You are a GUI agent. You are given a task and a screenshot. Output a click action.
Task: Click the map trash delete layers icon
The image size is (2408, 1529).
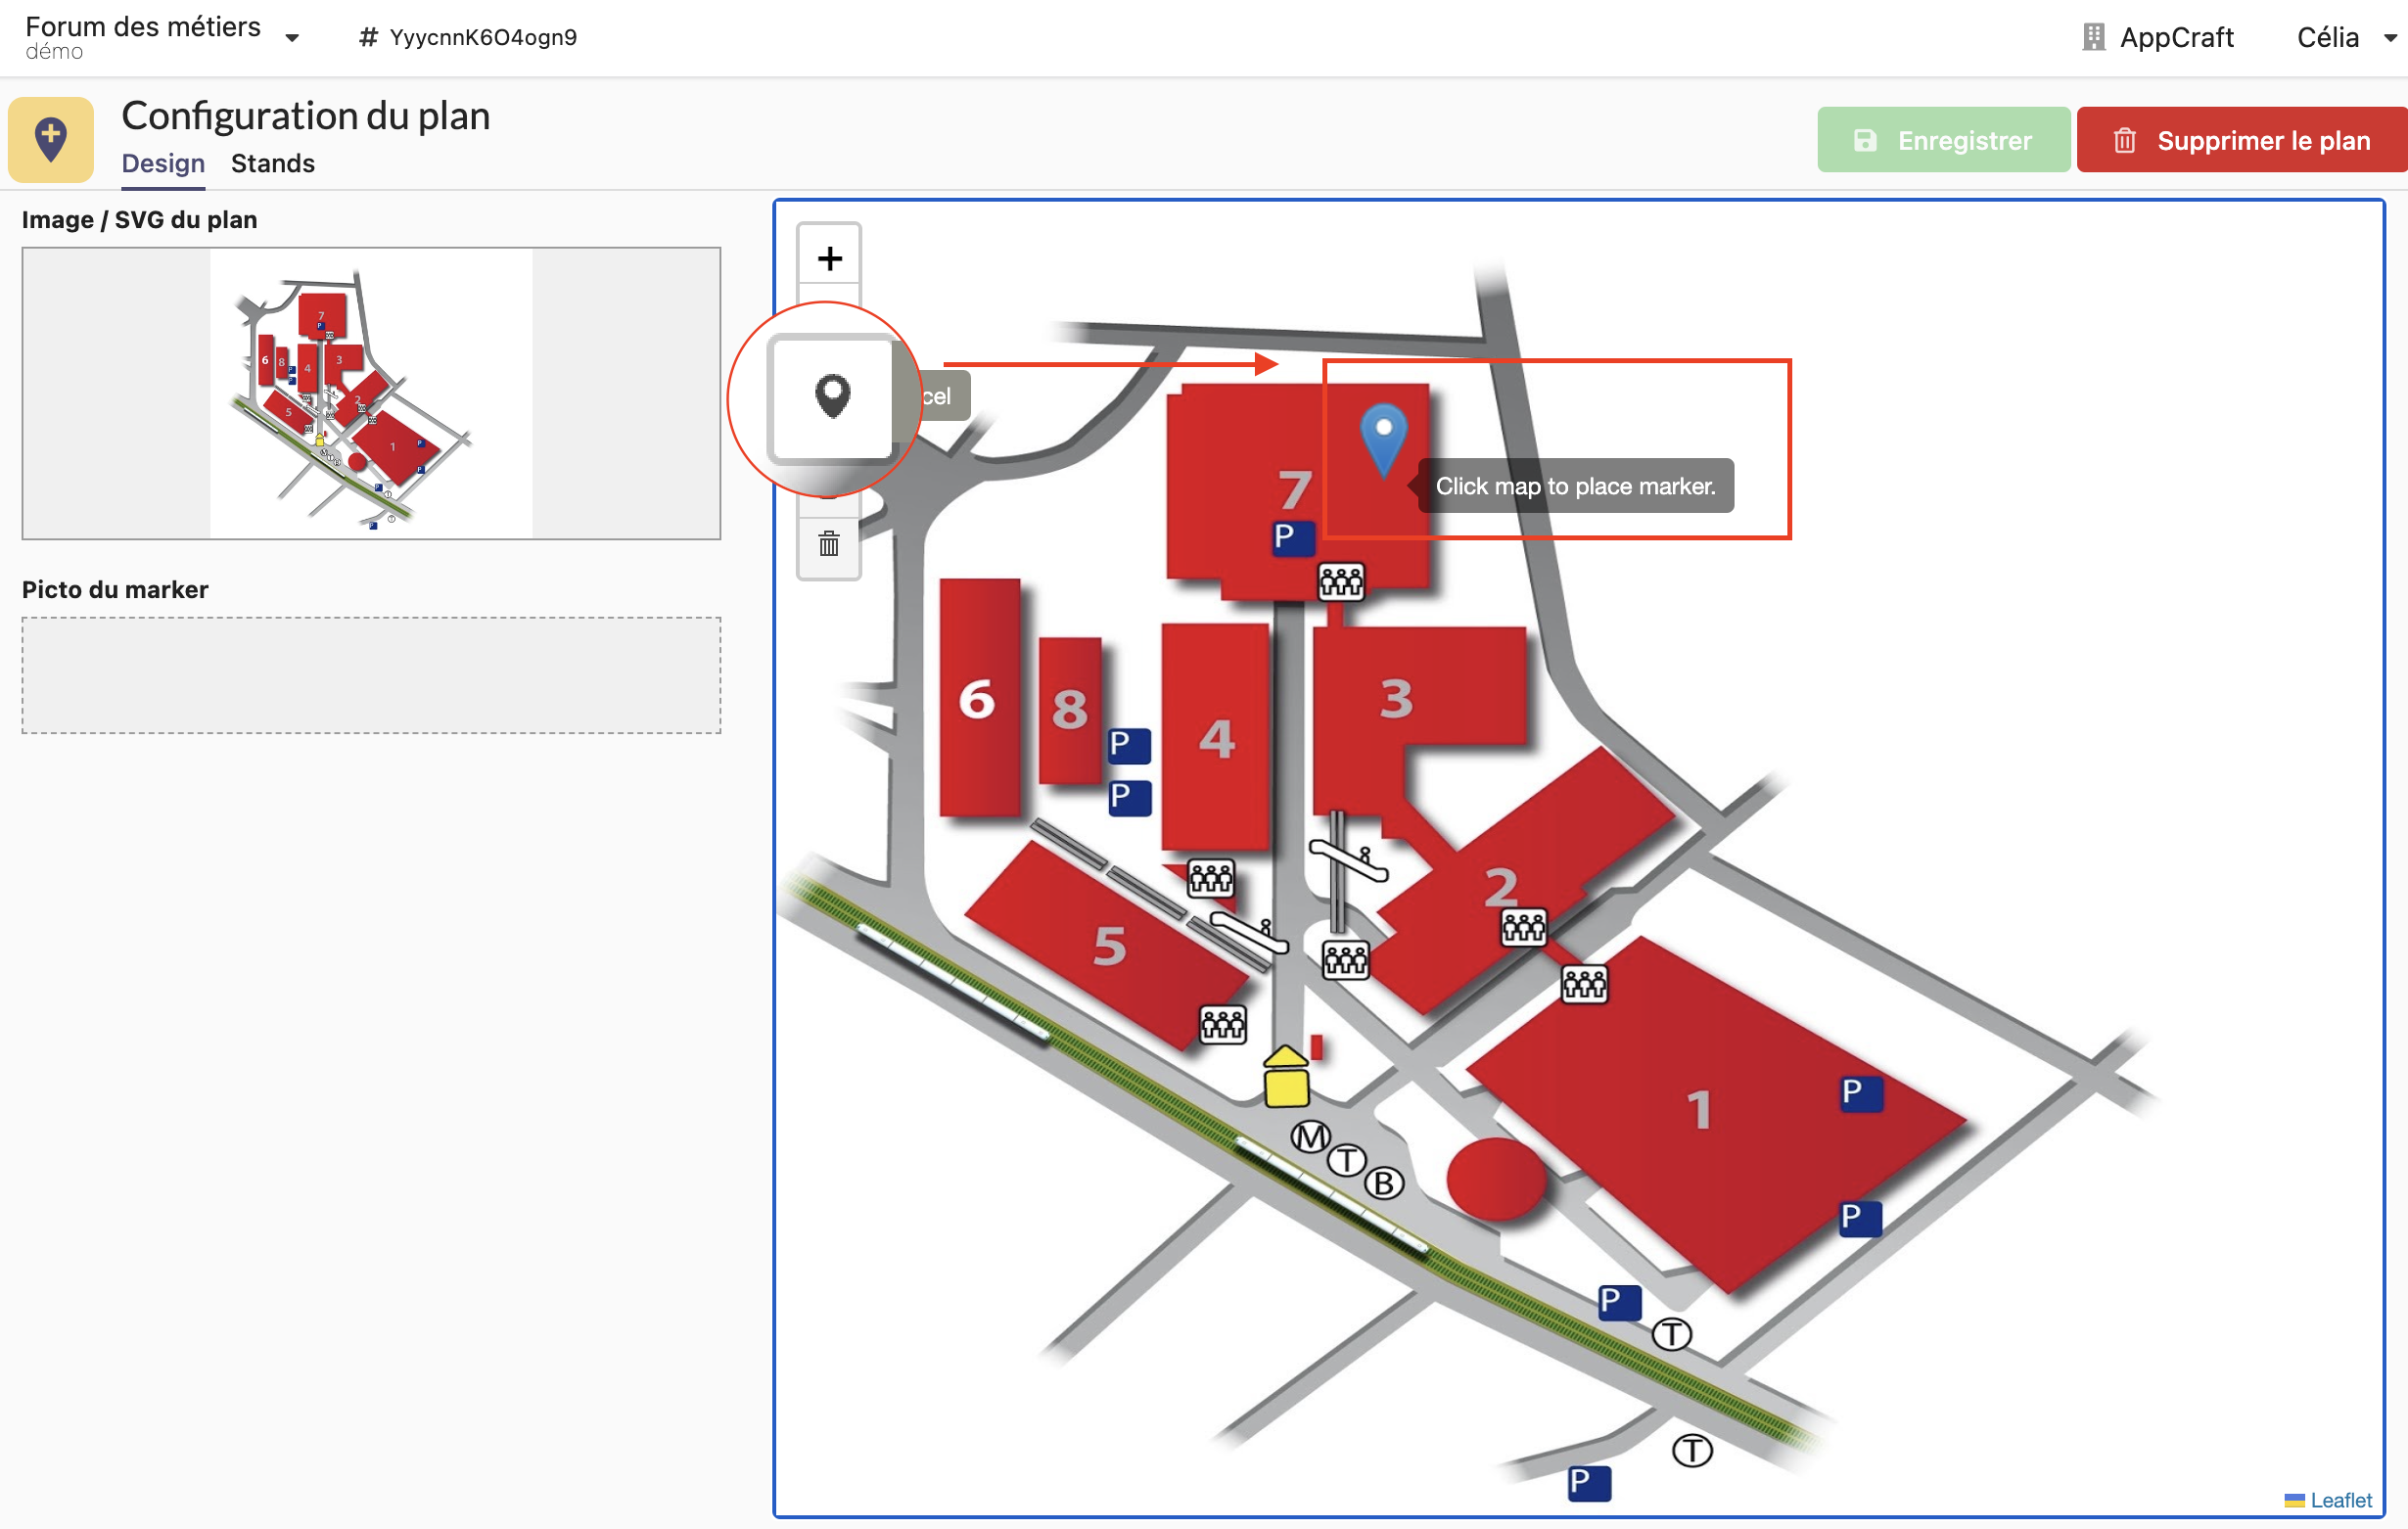tap(829, 545)
